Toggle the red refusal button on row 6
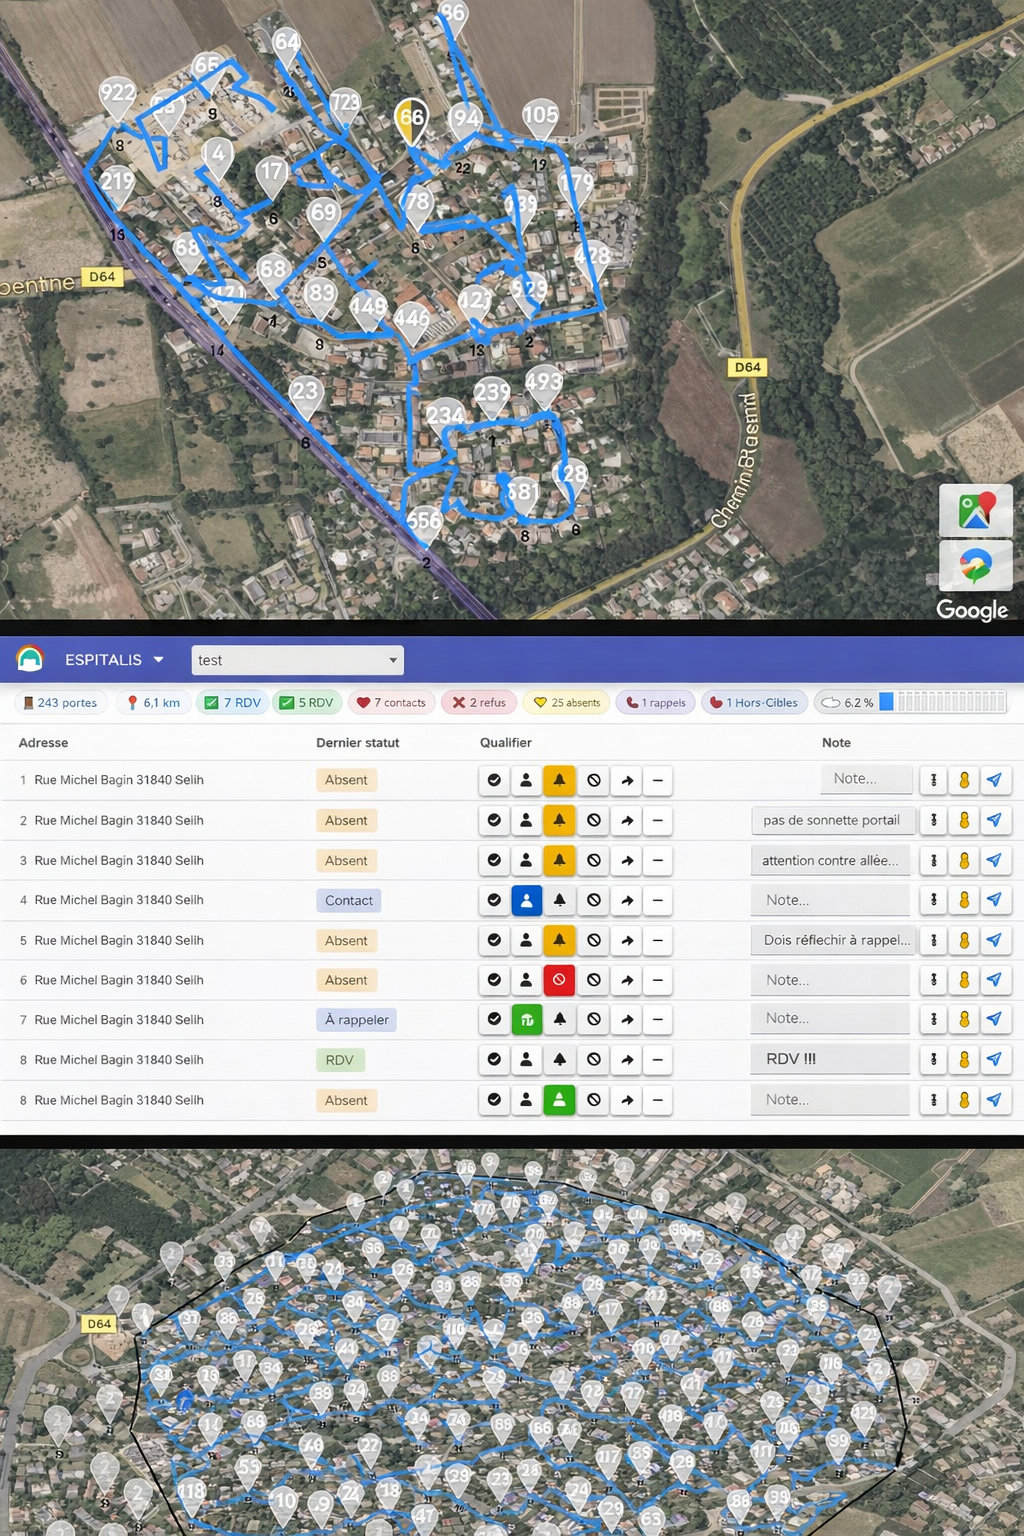Screen dimensions: 1024x1536 point(559,980)
